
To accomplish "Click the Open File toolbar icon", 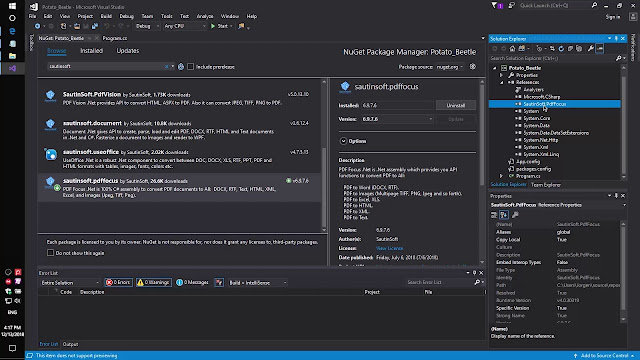I will pyautogui.click(x=77, y=26).
